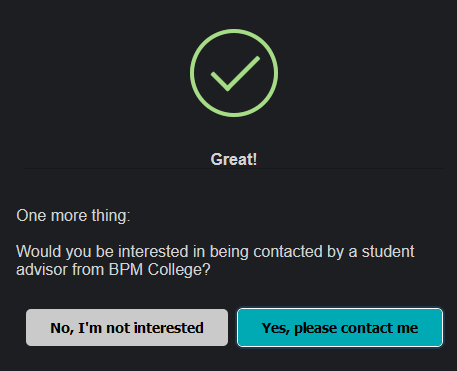The height and width of the screenshot is (371, 457).
Task: Confirm the advisor contact with "Yes, please contact me"
Action: (340, 327)
